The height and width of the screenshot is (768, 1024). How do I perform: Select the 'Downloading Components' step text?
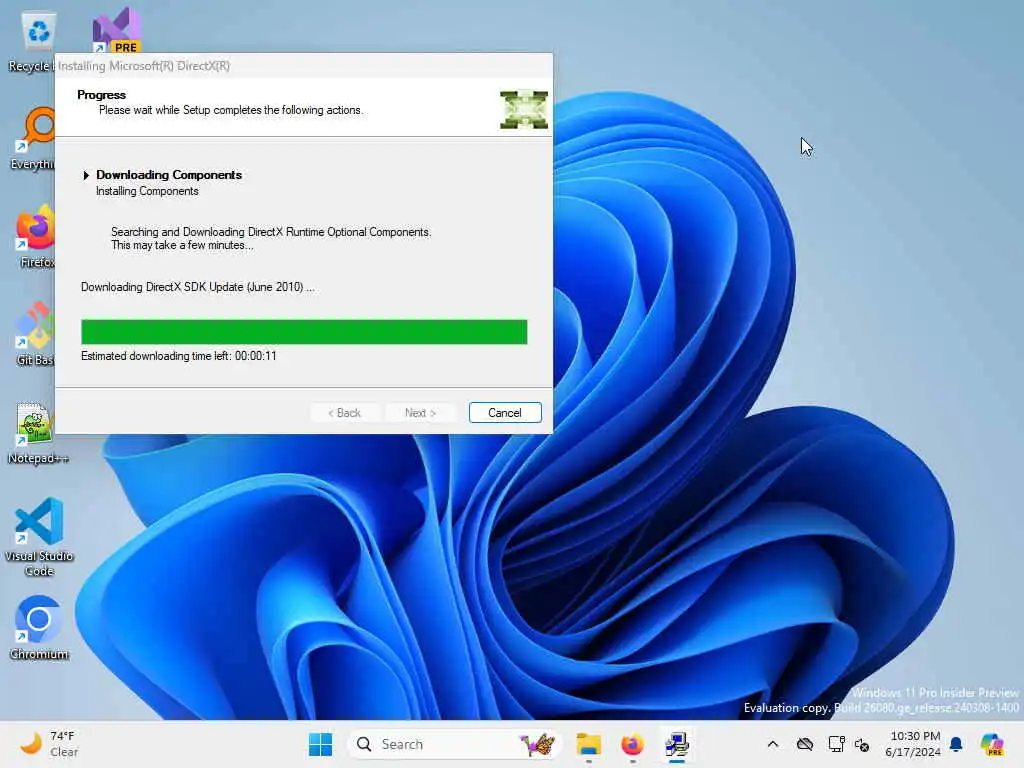(169, 175)
